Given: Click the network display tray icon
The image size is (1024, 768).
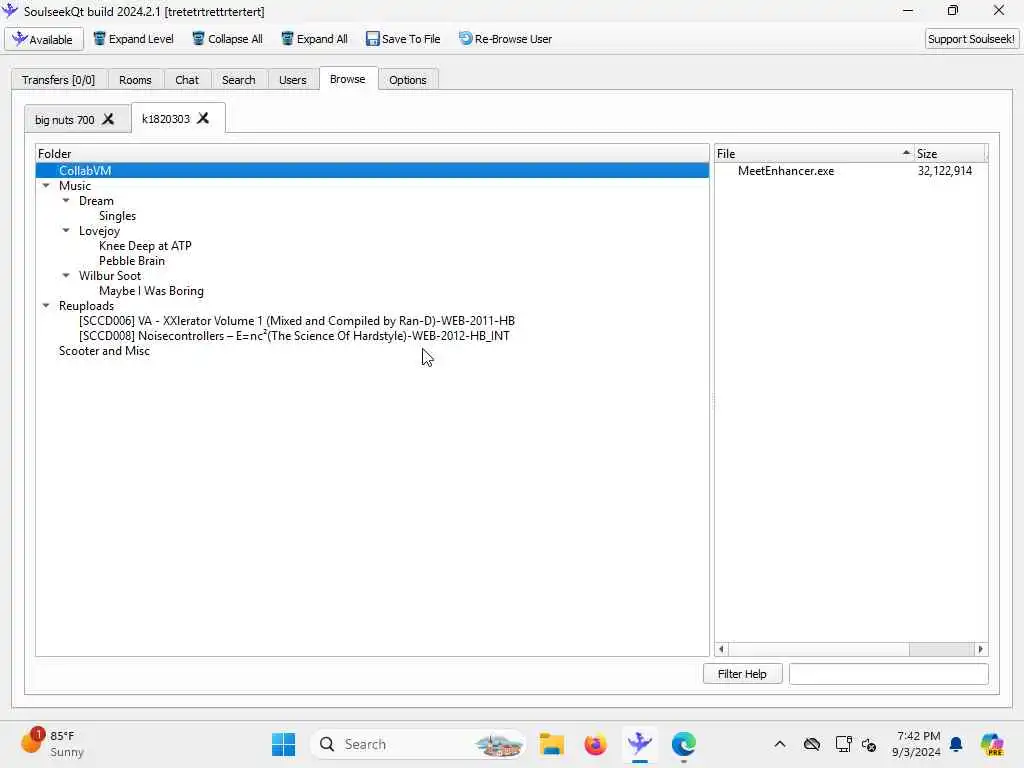Looking at the screenshot, I should coord(843,744).
